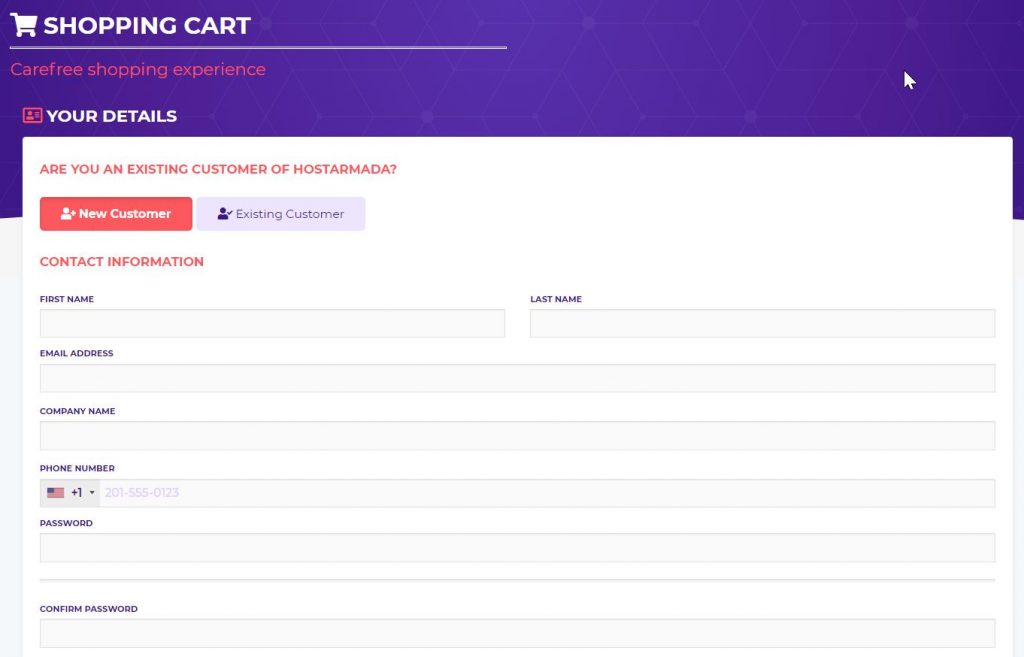Click into the Last Name field
Image resolution: width=1024 pixels, height=657 pixels.
762,324
